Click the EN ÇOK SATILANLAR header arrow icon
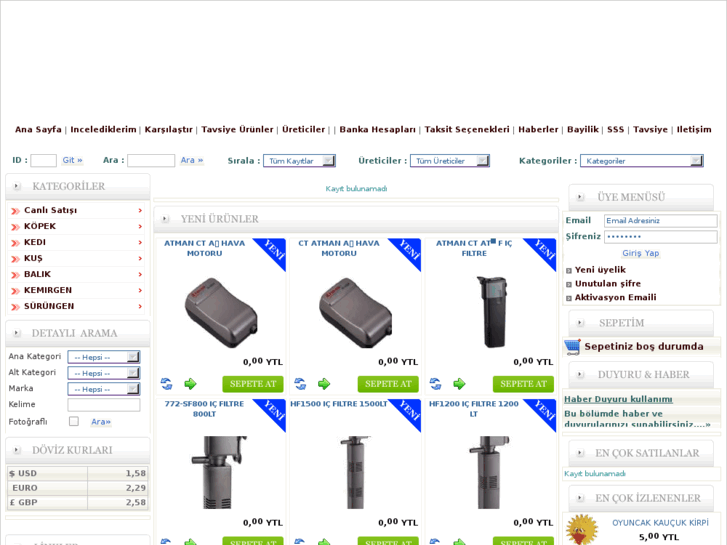 [x=580, y=453]
